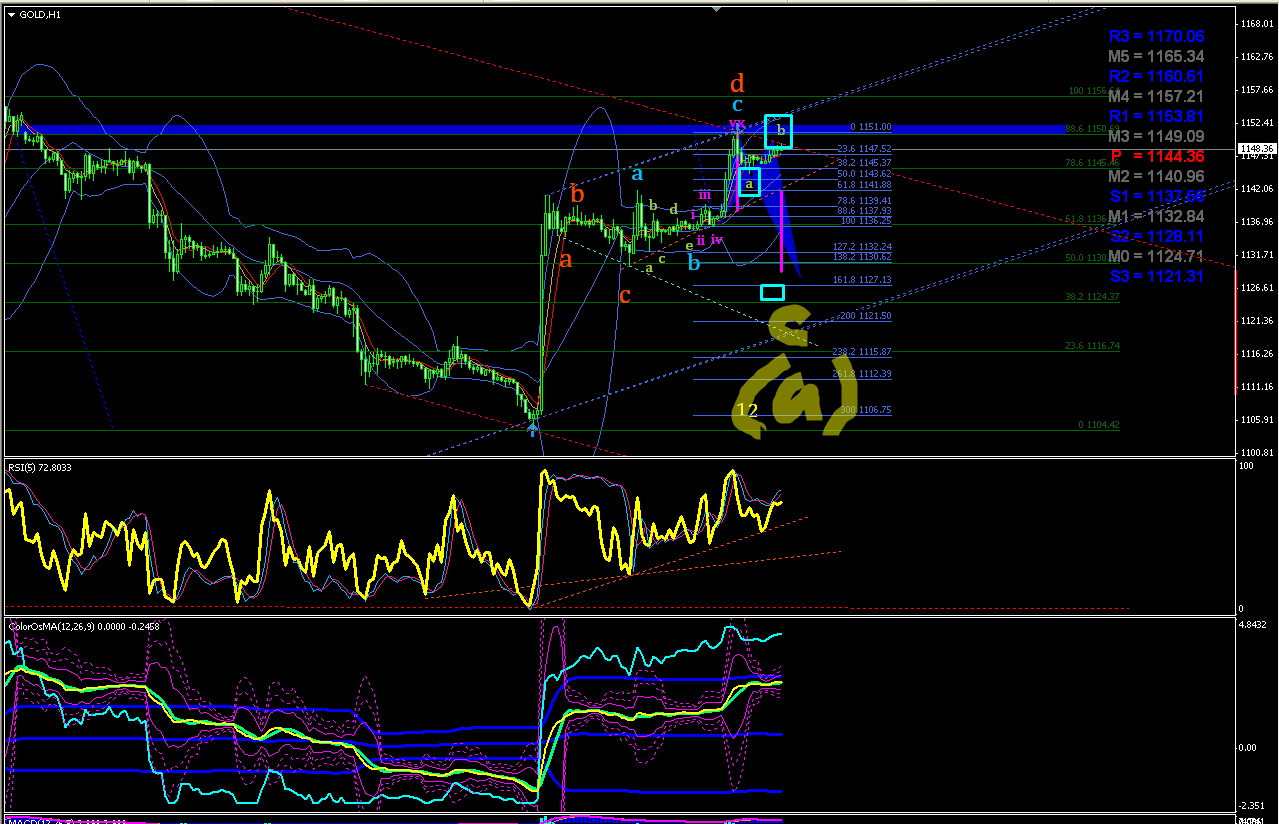Click the S2 = 1128.11 support label

click(x=1156, y=236)
